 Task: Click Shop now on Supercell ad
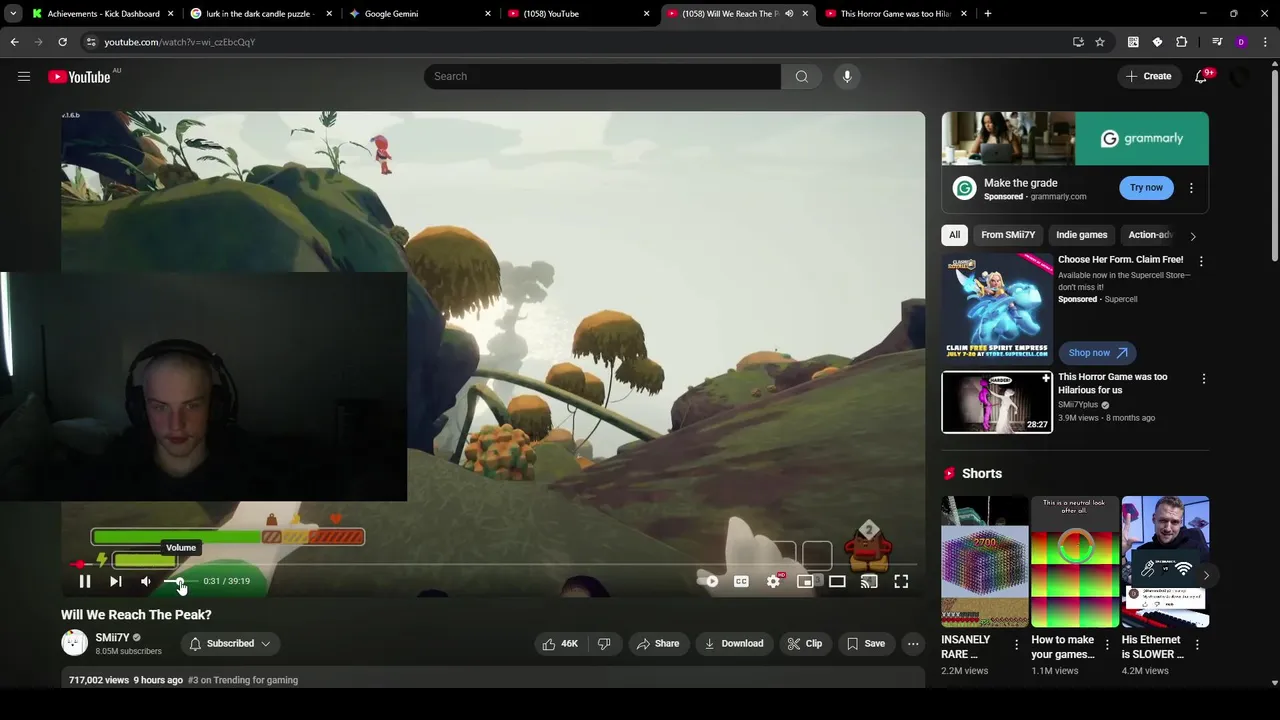click(1097, 352)
